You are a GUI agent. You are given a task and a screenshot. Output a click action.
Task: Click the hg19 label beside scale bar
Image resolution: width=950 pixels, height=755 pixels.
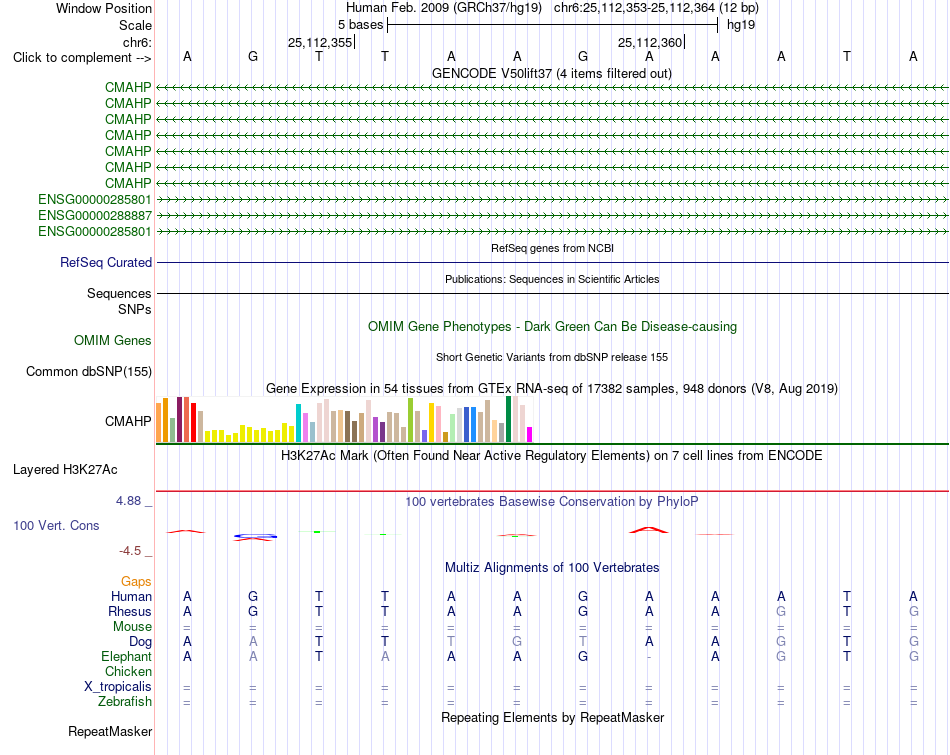(x=741, y=25)
